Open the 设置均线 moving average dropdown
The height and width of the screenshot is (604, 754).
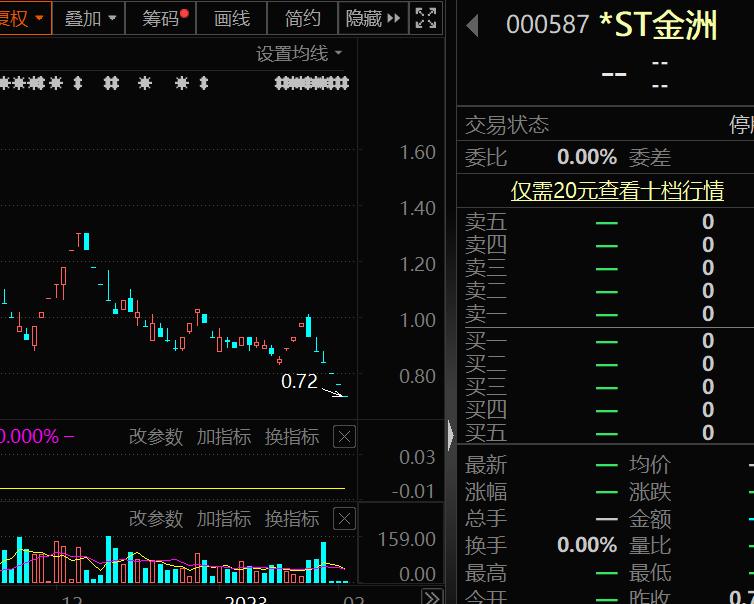click(x=299, y=53)
